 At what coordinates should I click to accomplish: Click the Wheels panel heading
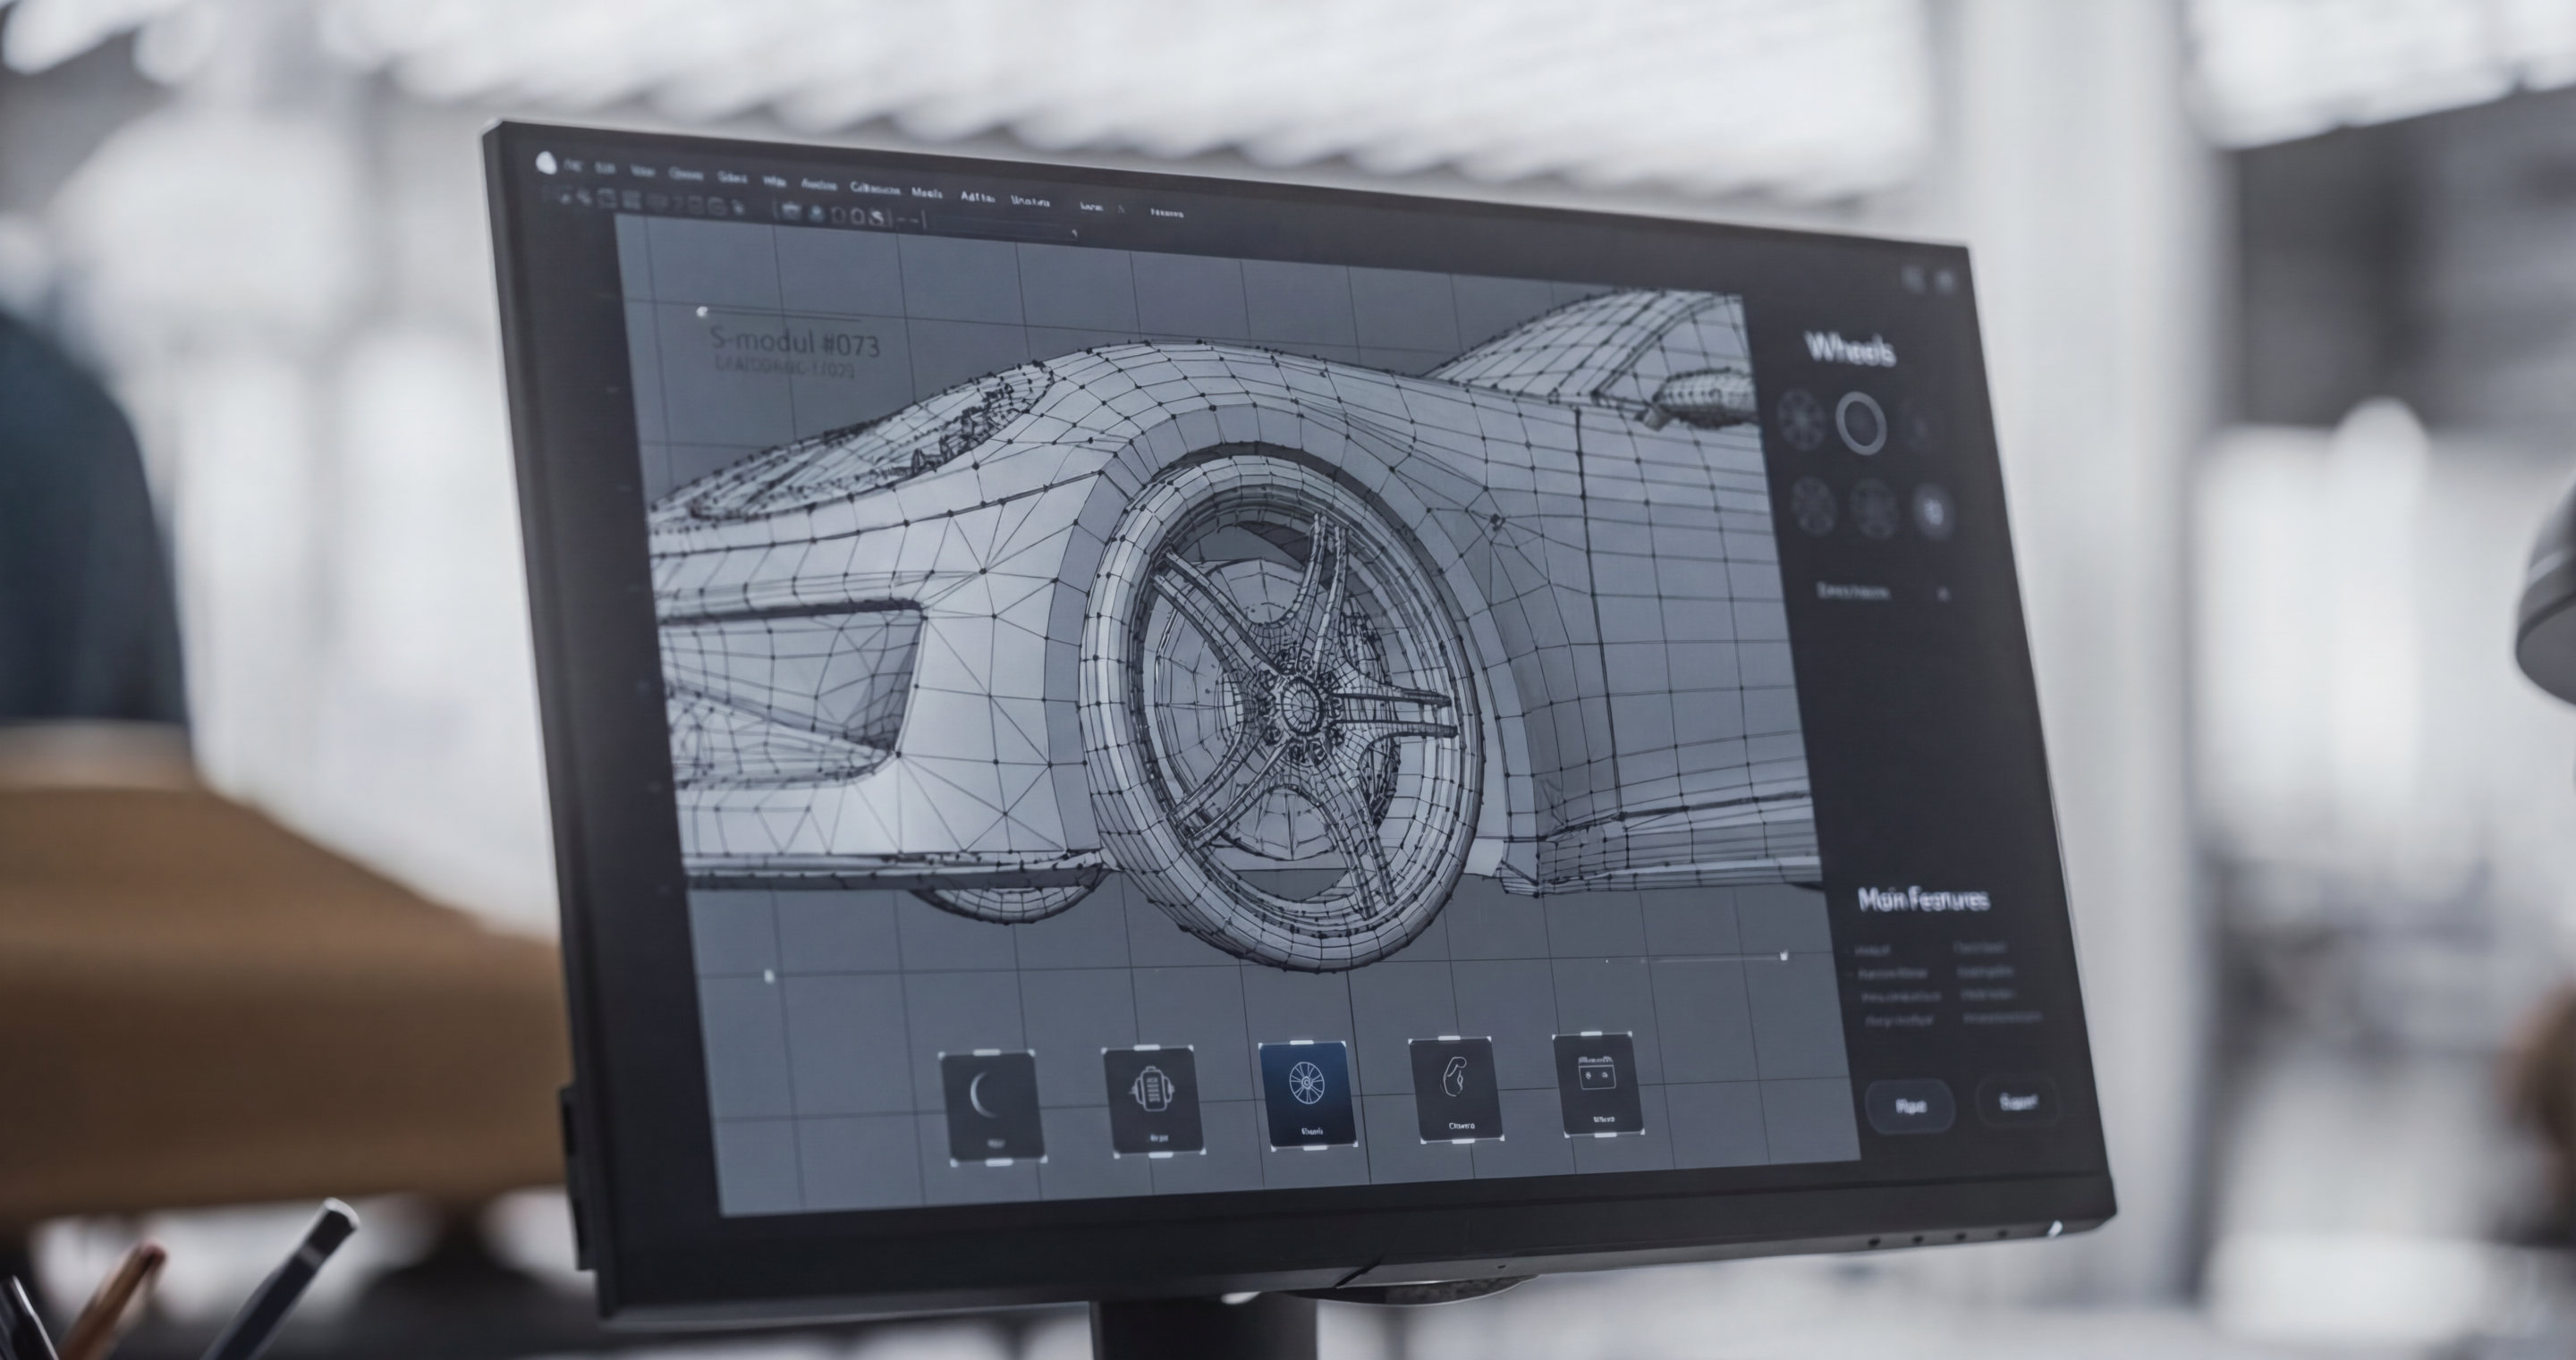point(1850,350)
